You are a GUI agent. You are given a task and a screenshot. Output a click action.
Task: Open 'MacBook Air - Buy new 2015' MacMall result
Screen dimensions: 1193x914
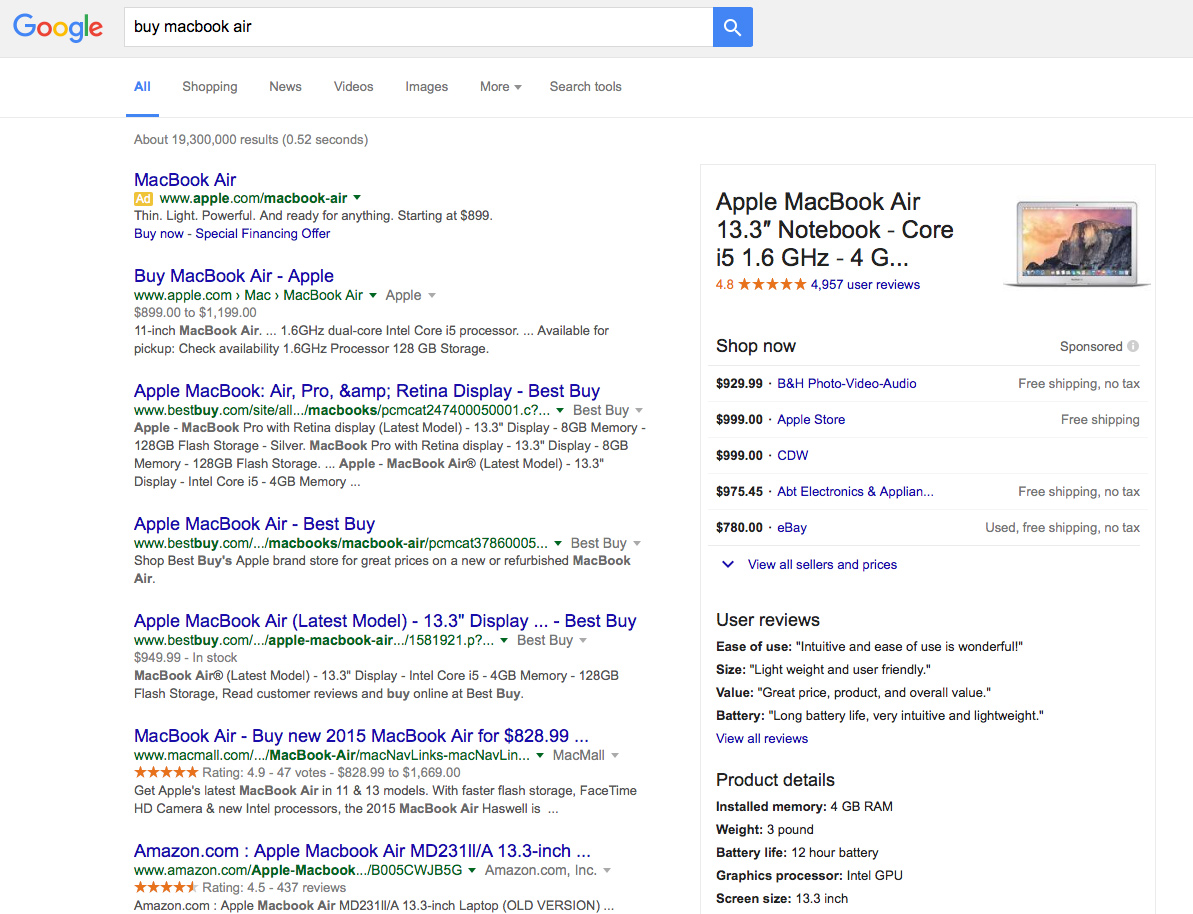click(x=361, y=736)
